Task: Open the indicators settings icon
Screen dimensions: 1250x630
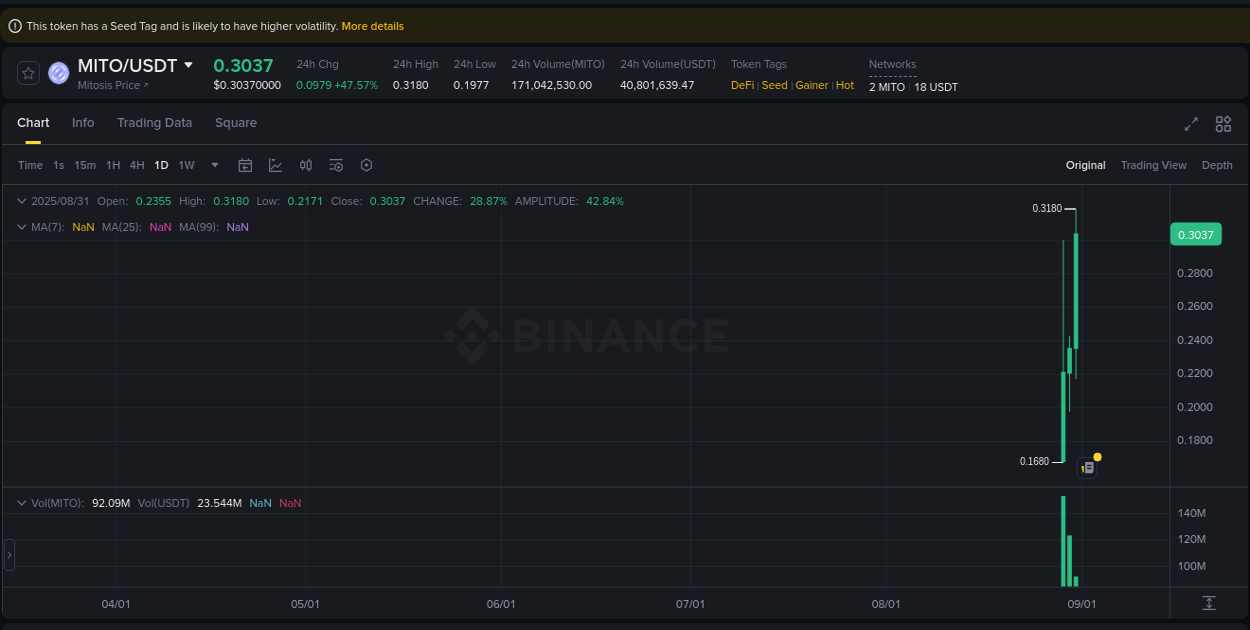Action: 336,165
